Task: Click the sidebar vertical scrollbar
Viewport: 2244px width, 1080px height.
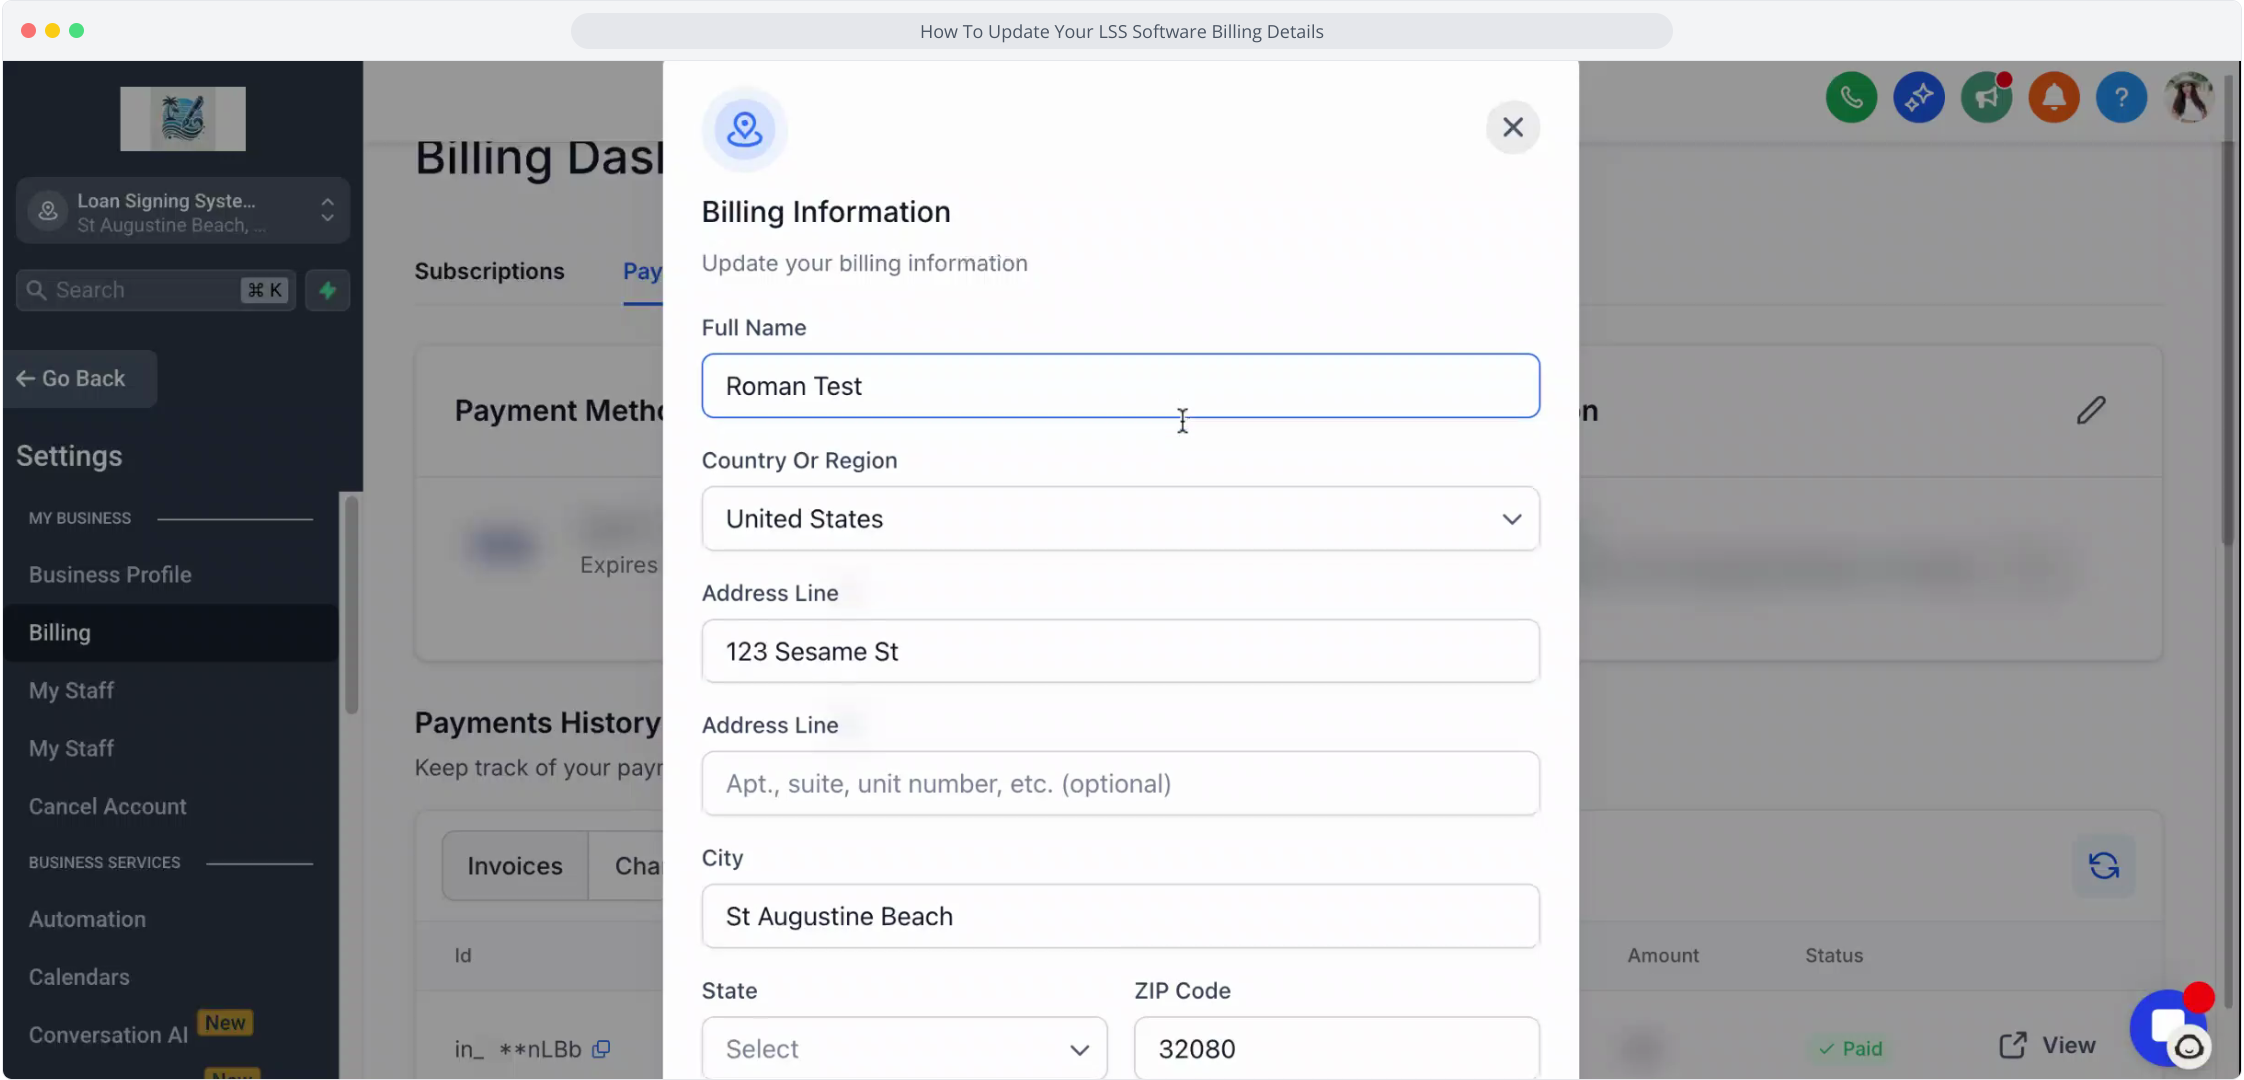Action: point(351,605)
